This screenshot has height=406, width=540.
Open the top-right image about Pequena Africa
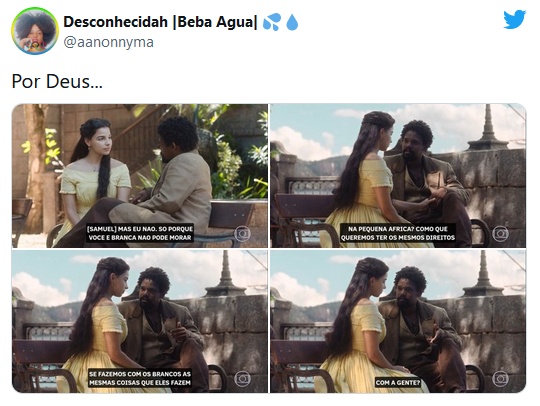click(x=398, y=176)
